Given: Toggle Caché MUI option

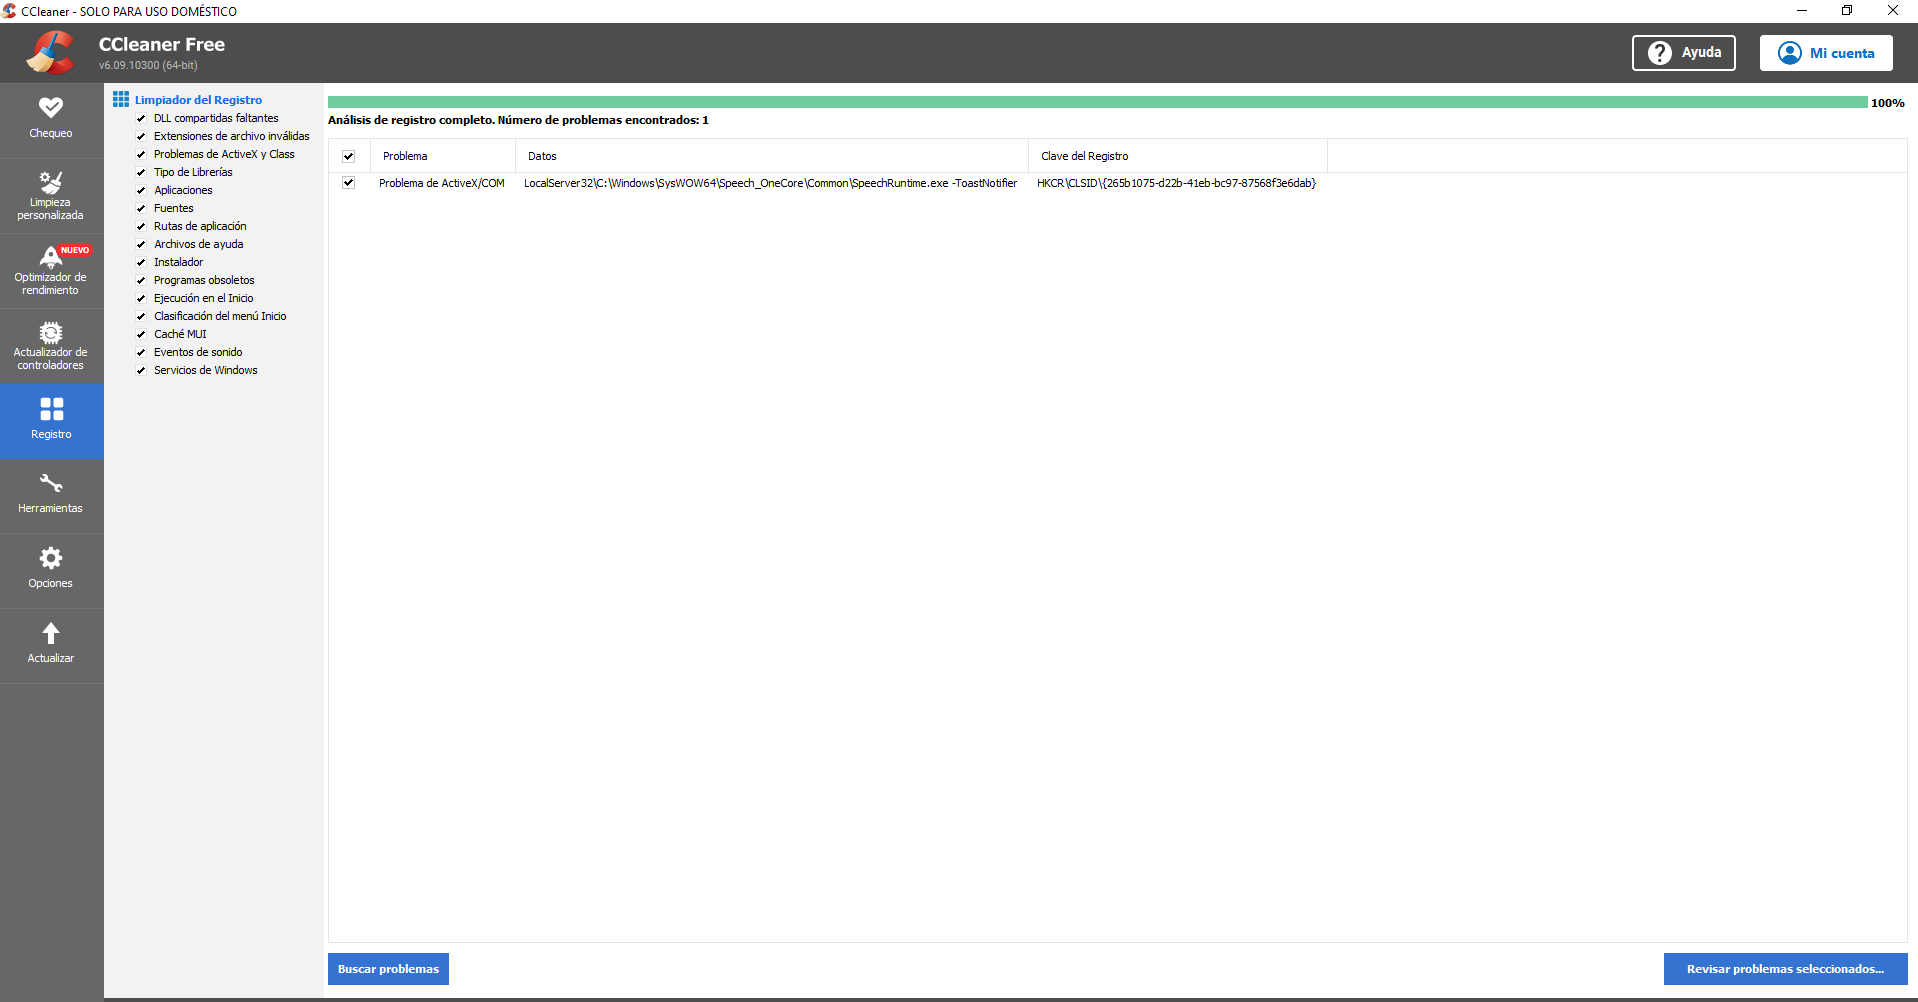Looking at the screenshot, I should pyautogui.click(x=141, y=334).
